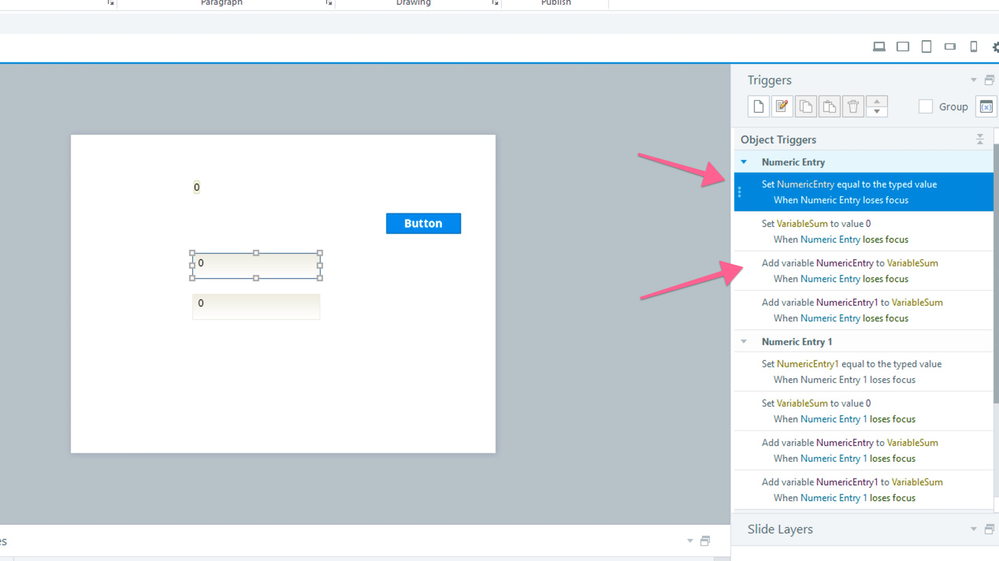
Task: Grab the drag handle on the selected trigger
Action: 739,192
